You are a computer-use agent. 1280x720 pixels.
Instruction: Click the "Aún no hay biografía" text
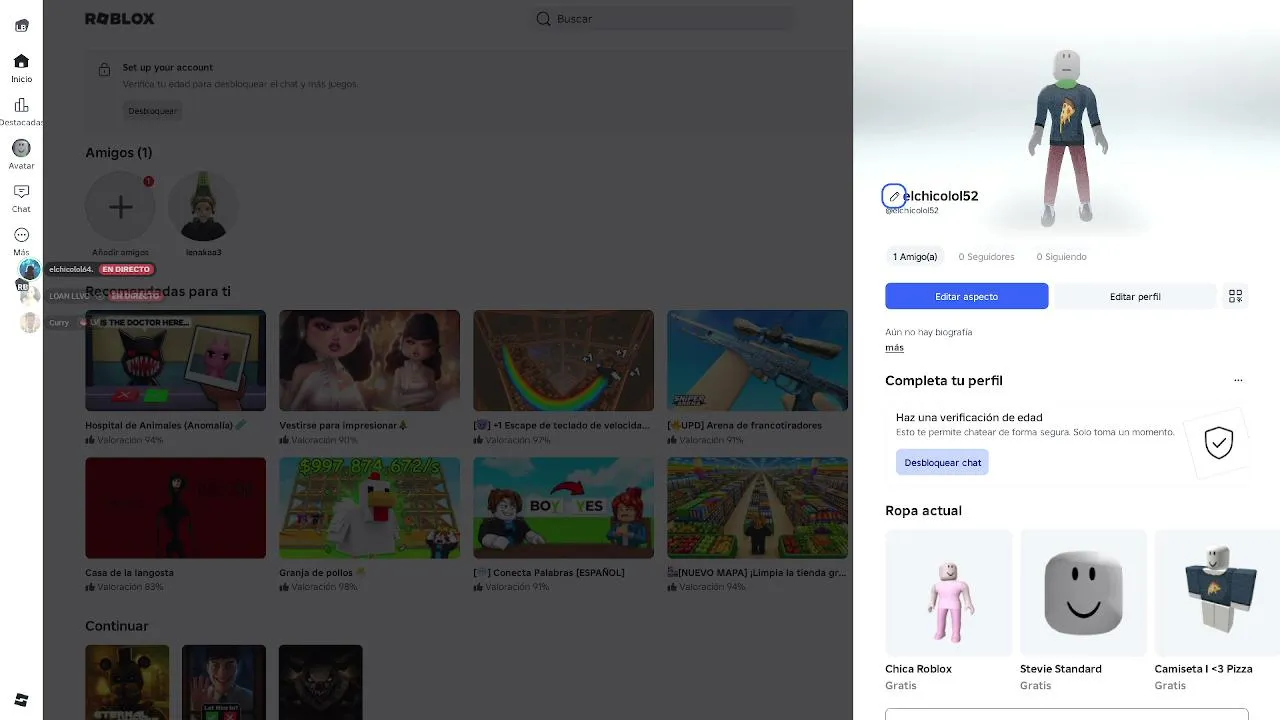pyautogui.click(x=928, y=332)
